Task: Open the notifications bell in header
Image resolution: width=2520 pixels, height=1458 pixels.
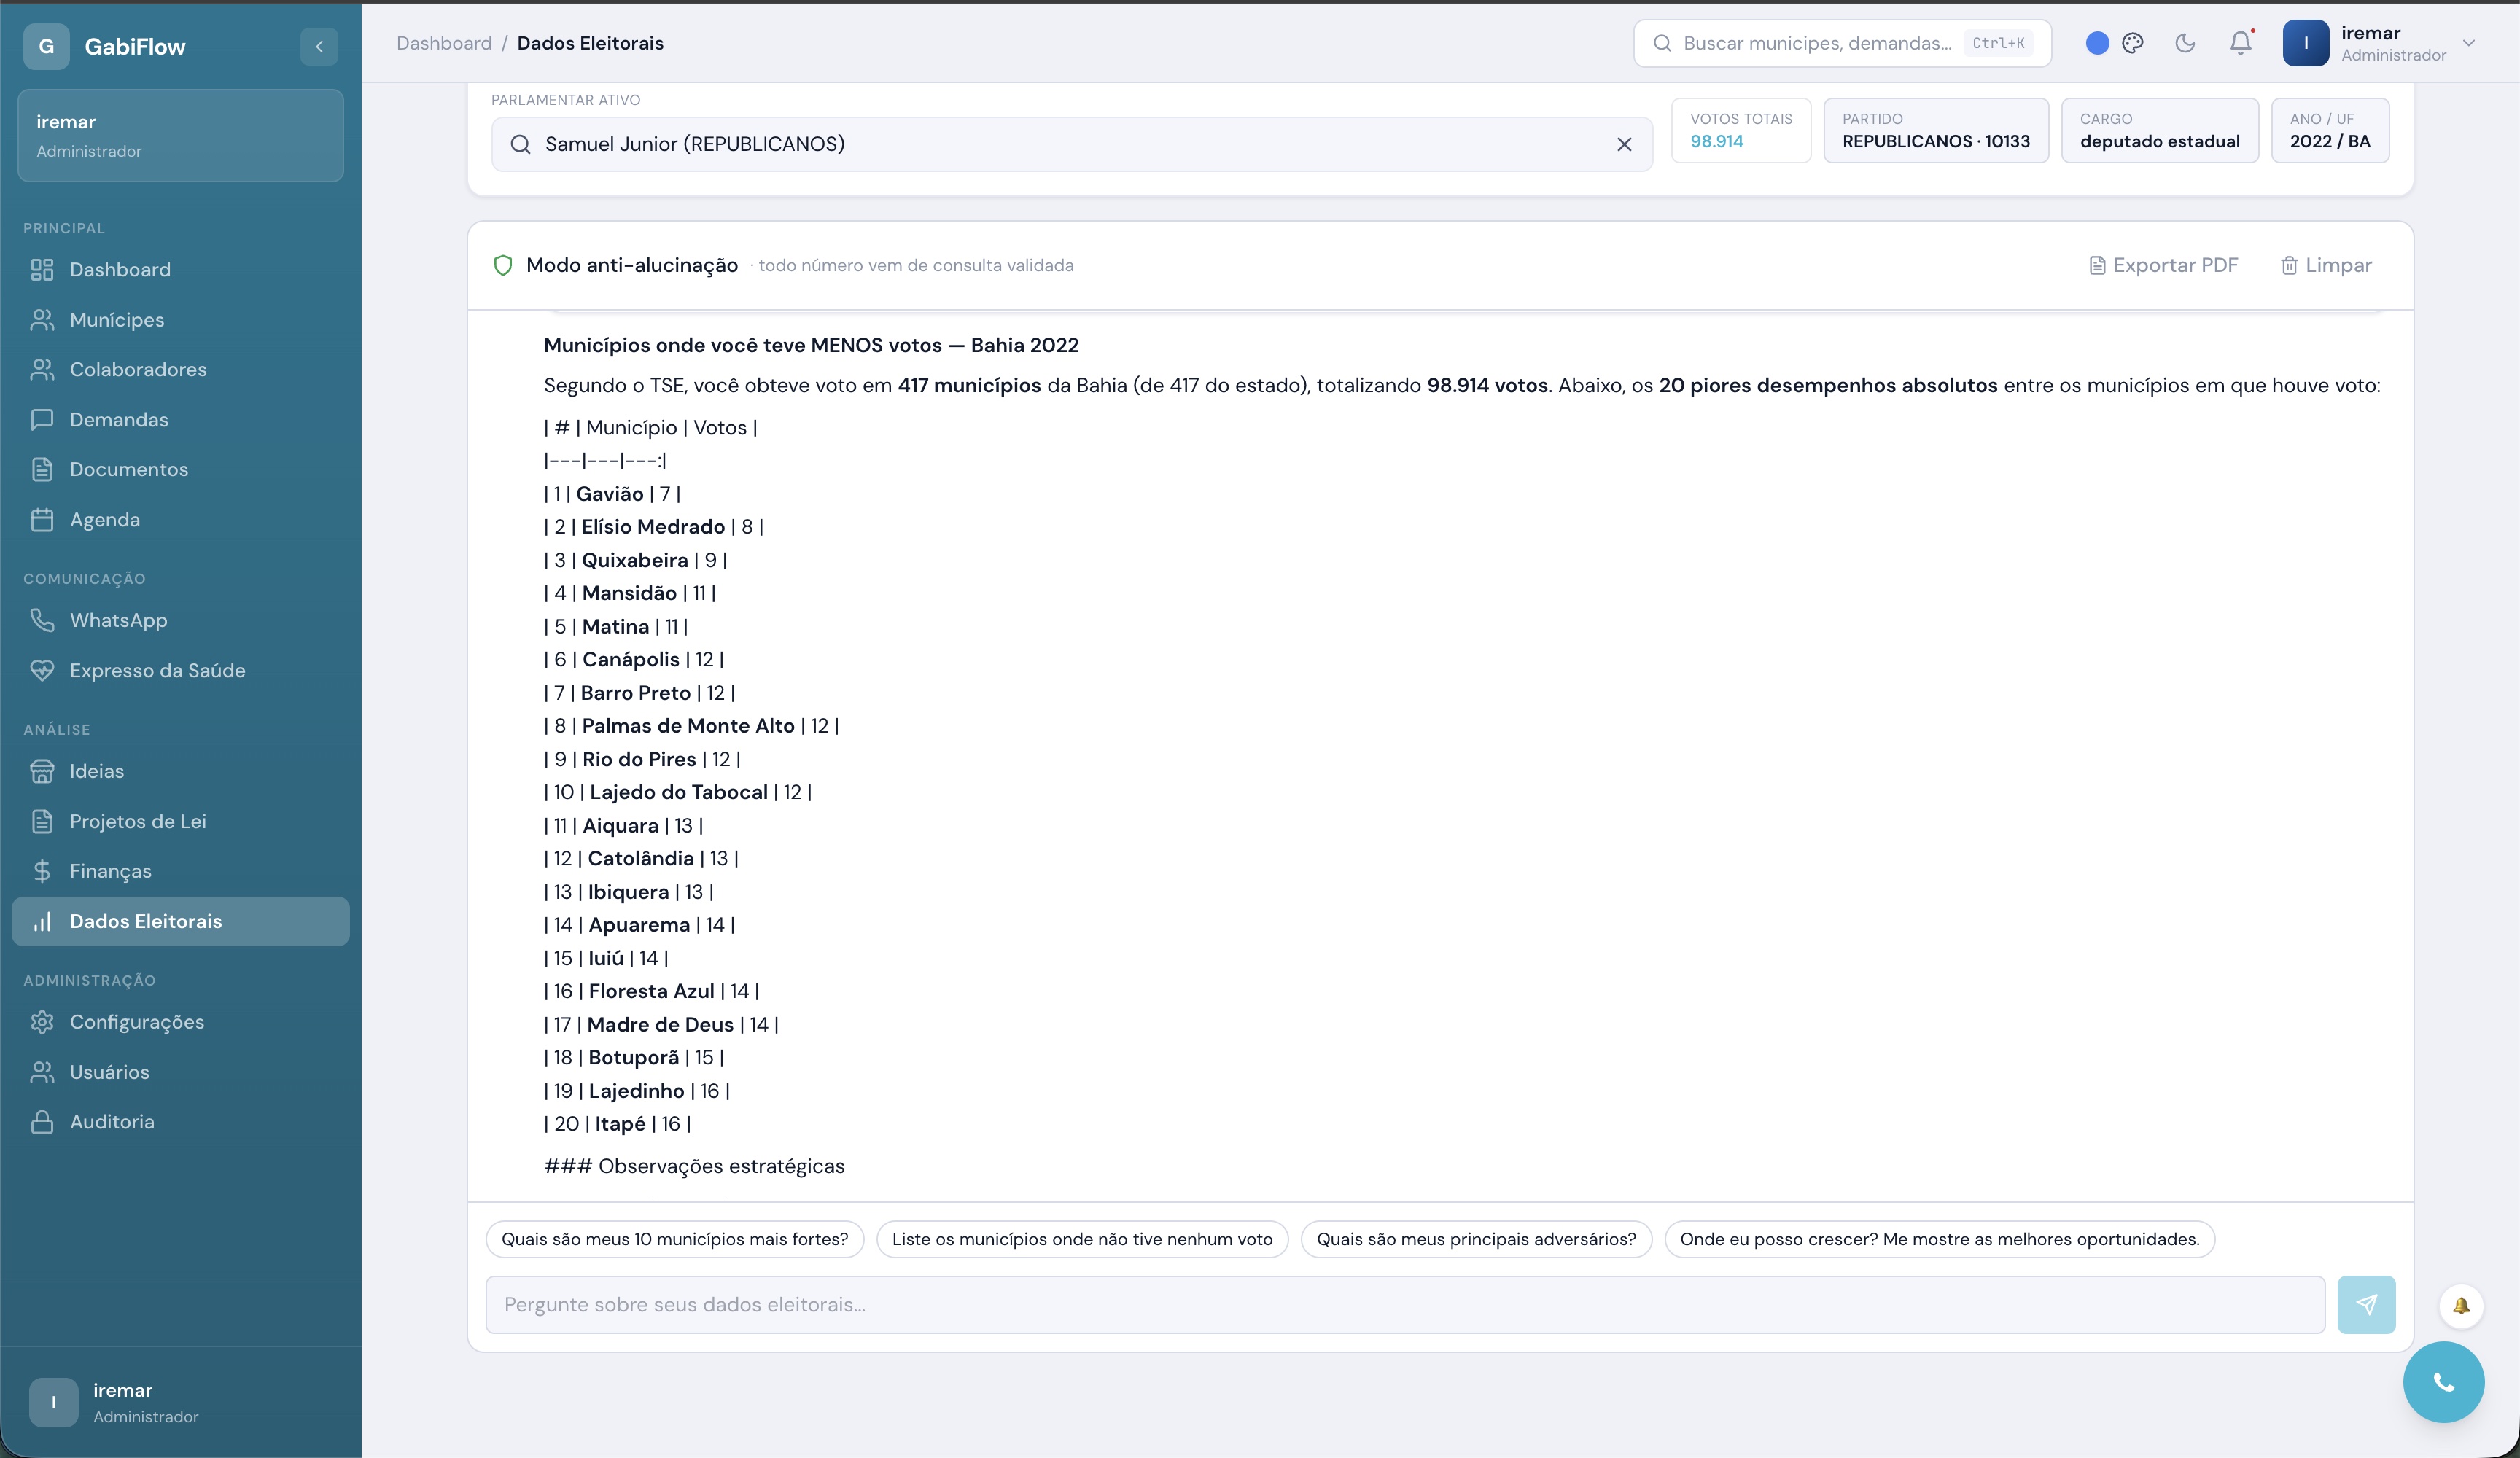Action: 2241,43
